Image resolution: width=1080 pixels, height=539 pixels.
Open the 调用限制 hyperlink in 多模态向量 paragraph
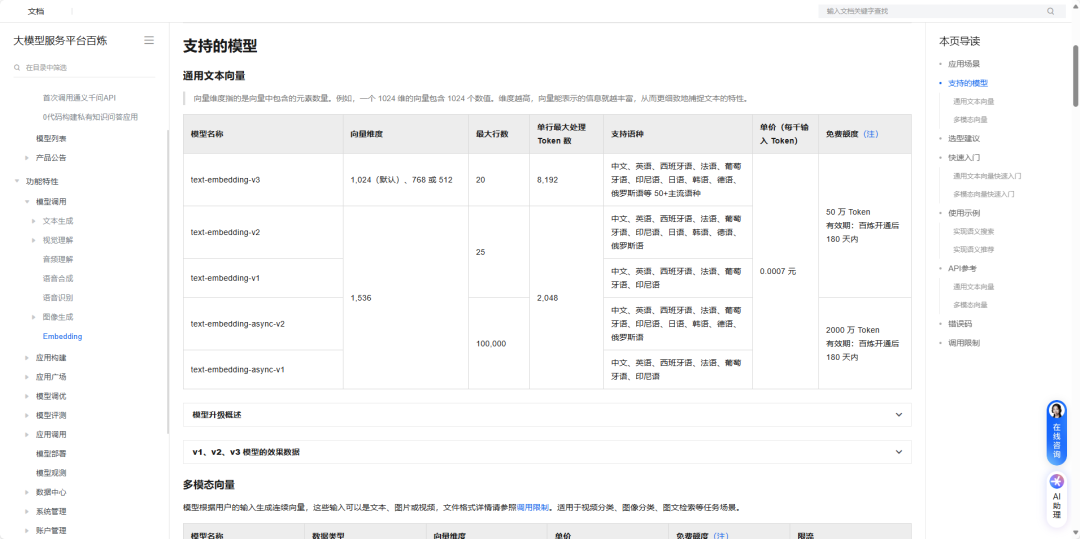532,508
